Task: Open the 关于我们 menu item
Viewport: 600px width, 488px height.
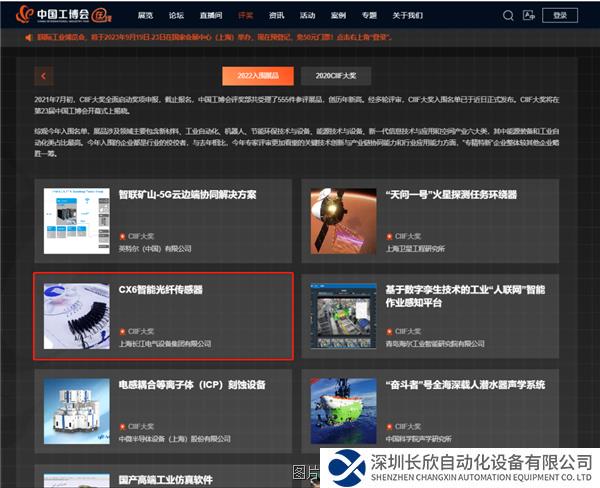Action: [x=407, y=16]
